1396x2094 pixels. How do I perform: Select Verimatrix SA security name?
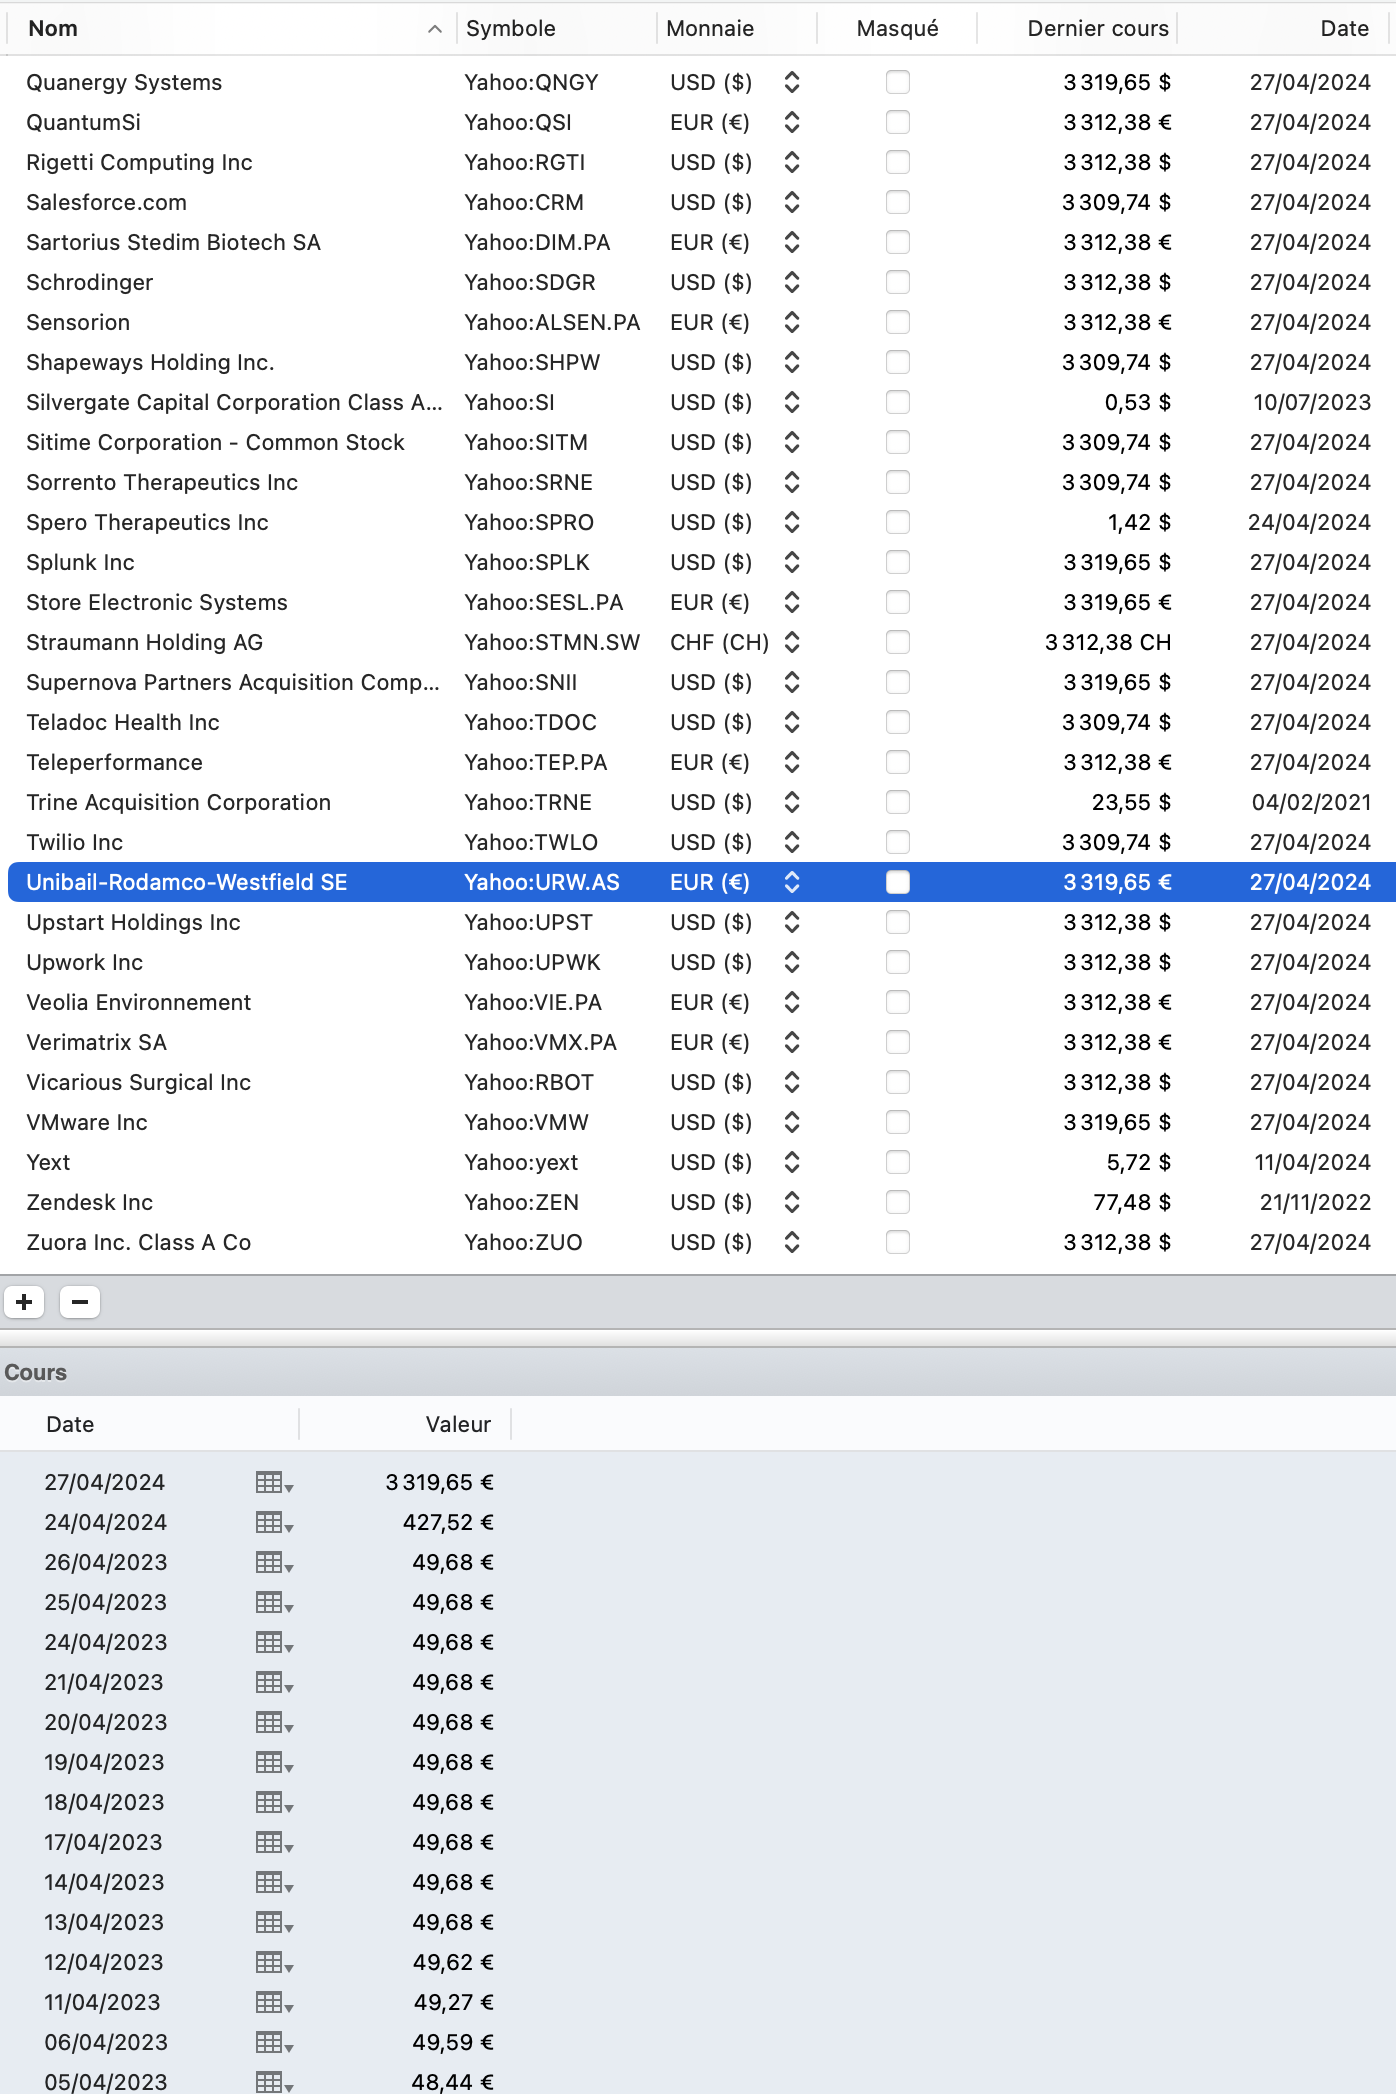tap(96, 1042)
